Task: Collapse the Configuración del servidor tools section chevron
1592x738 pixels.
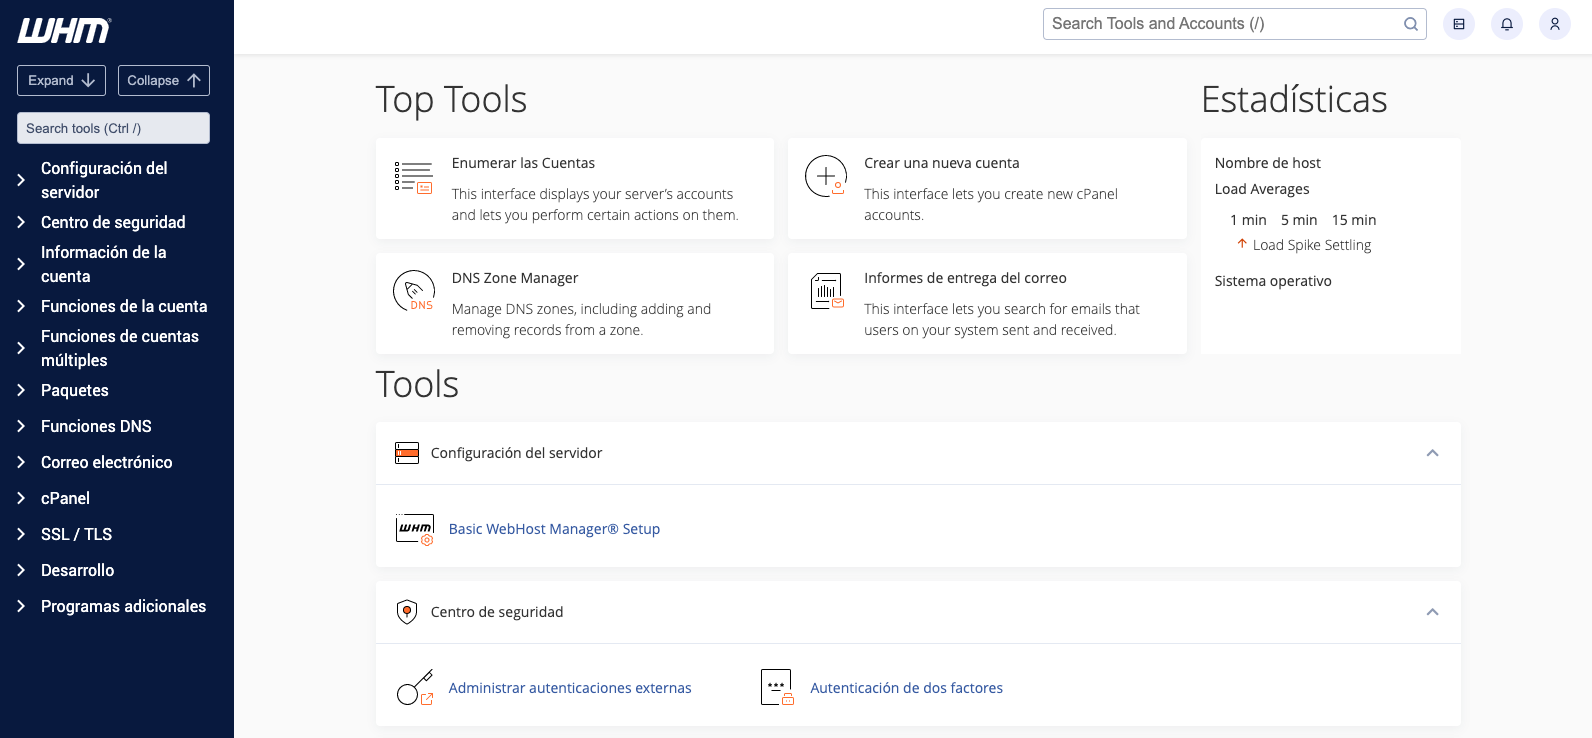Action: [1432, 453]
